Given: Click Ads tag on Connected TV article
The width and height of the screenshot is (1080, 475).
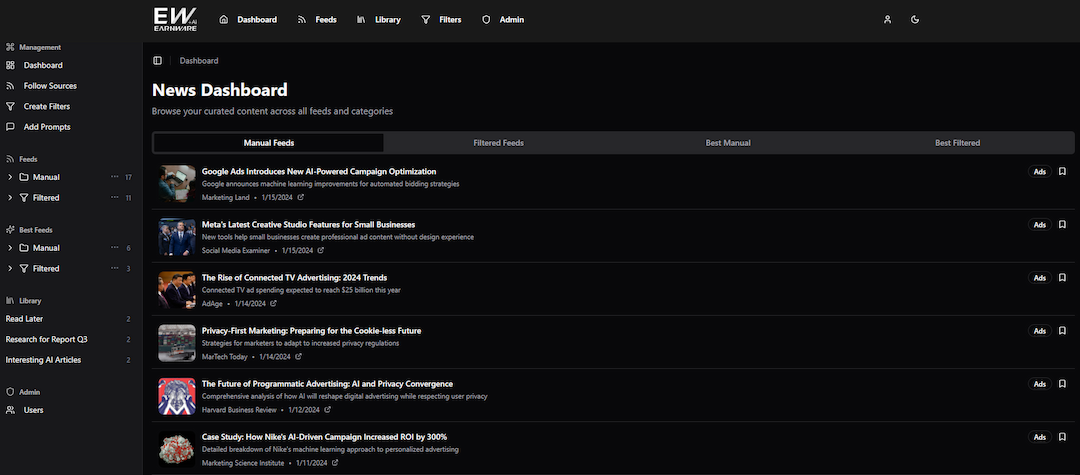Looking at the screenshot, I should (1039, 277).
